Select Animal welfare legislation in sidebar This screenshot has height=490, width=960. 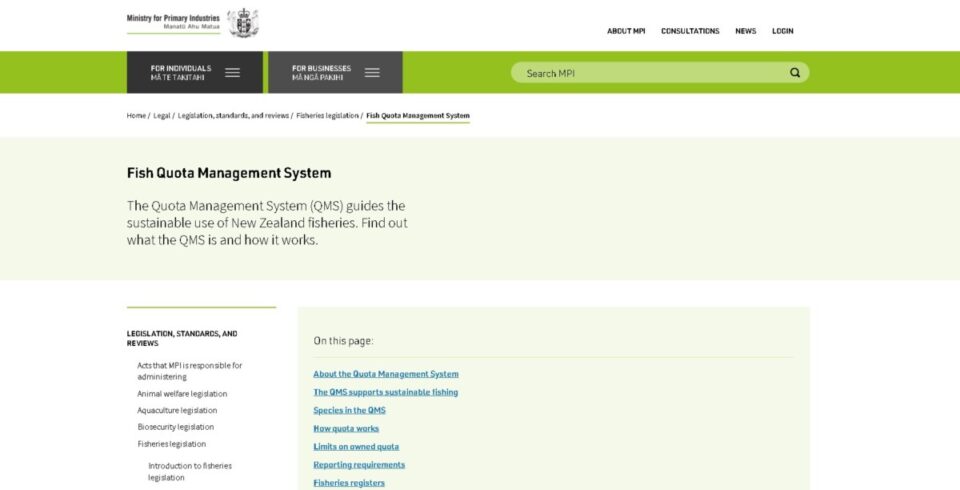[x=182, y=394]
